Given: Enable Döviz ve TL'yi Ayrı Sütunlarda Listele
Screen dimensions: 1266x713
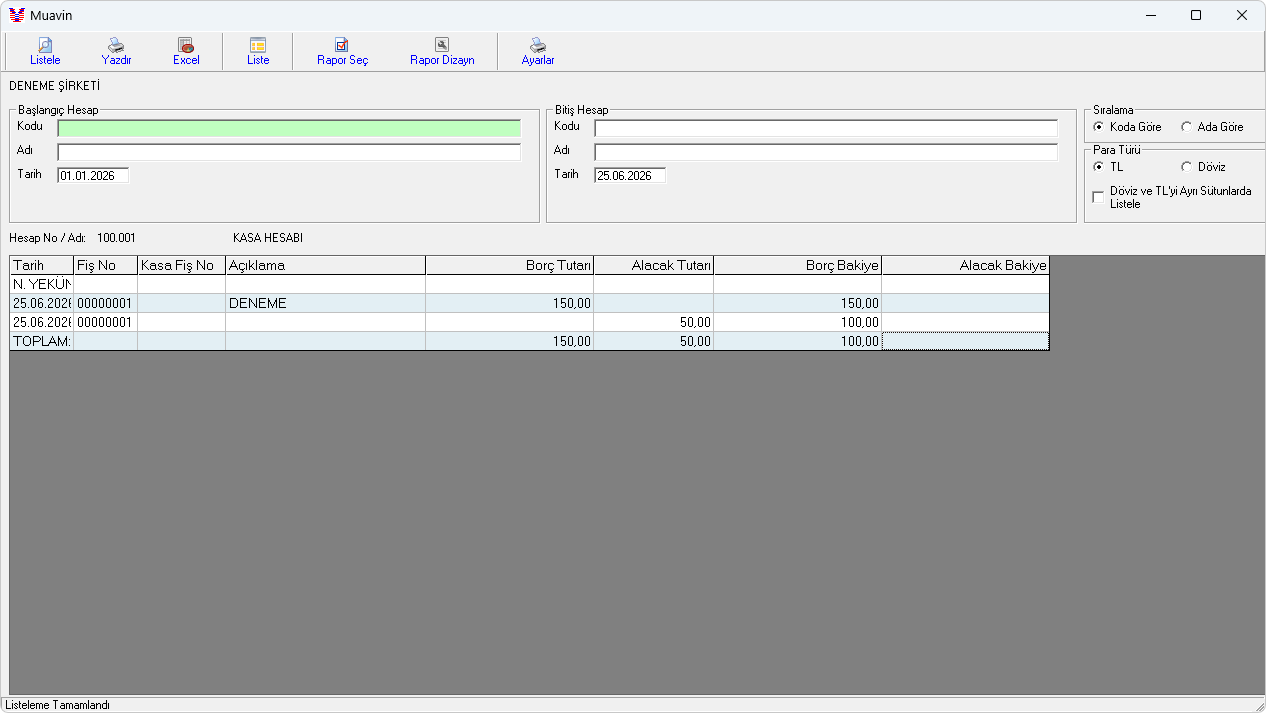Looking at the screenshot, I should (x=1098, y=197).
